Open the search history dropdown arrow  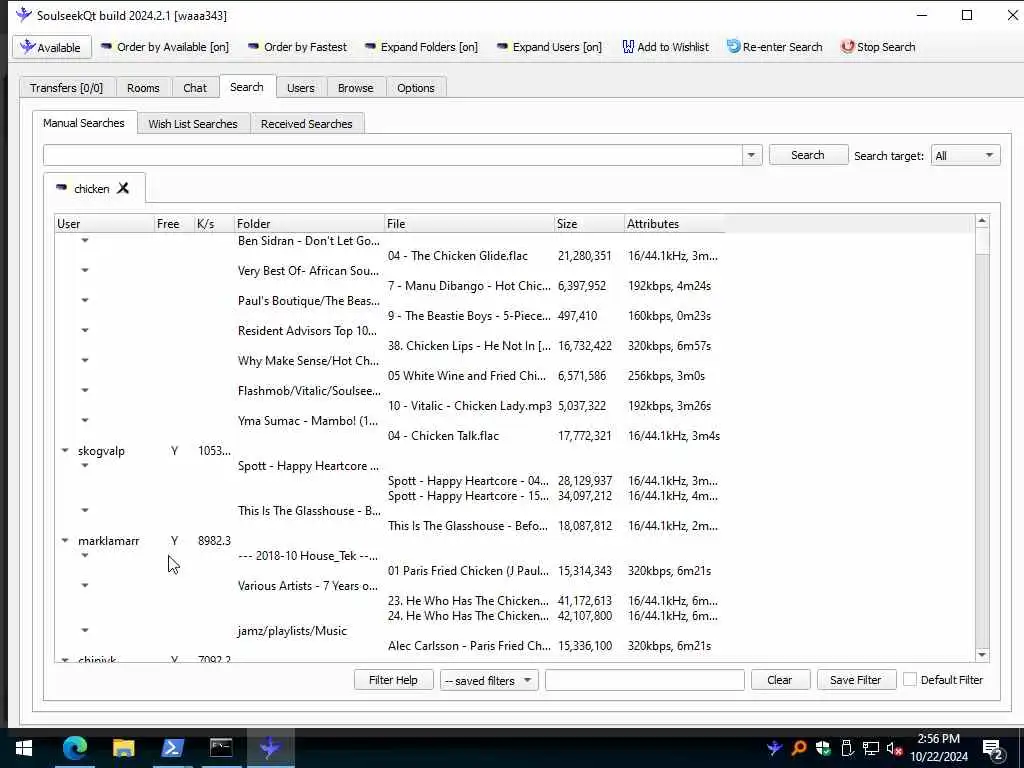(x=751, y=155)
